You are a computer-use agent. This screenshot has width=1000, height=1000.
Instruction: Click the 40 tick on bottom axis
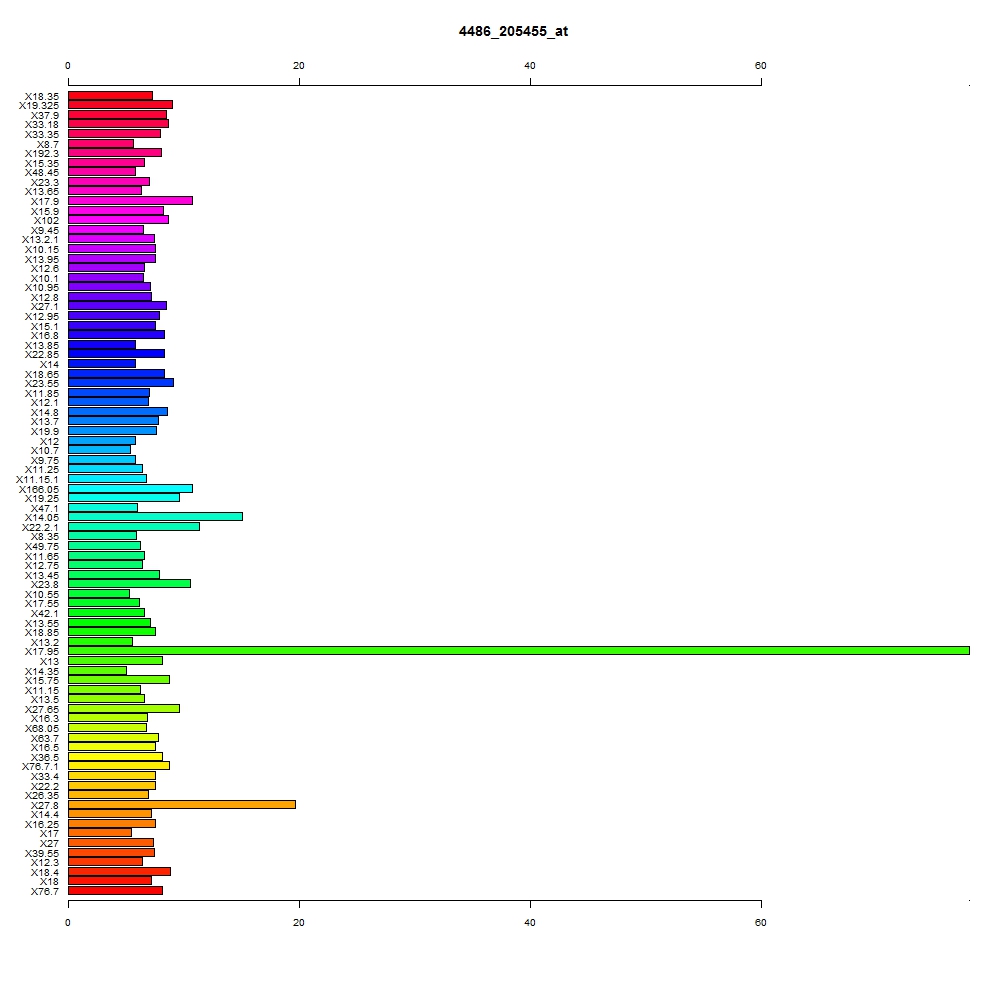[530, 923]
